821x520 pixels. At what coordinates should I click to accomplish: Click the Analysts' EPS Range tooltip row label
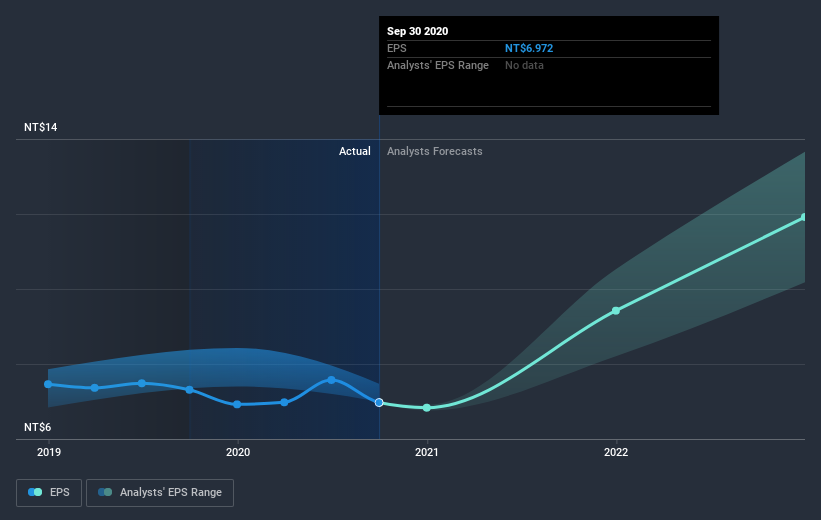click(x=438, y=65)
